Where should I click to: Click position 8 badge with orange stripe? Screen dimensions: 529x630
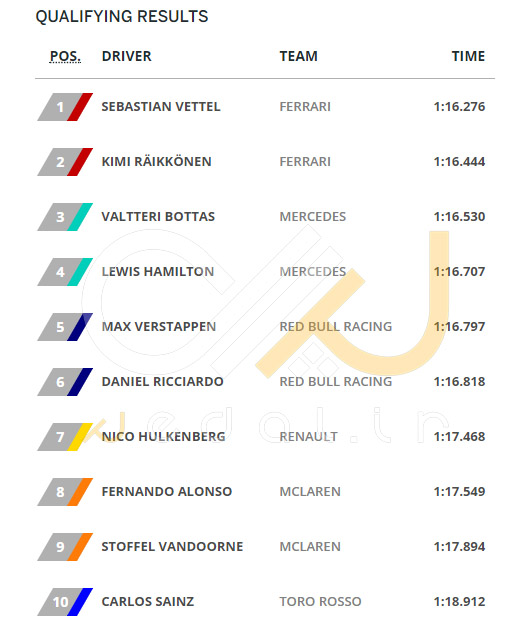[x=65, y=492]
